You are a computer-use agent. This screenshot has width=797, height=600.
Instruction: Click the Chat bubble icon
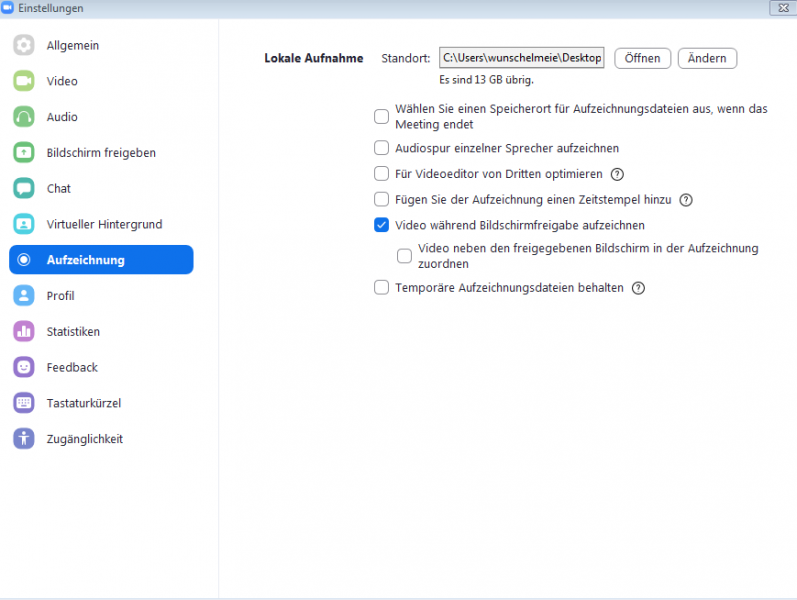pos(23,188)
